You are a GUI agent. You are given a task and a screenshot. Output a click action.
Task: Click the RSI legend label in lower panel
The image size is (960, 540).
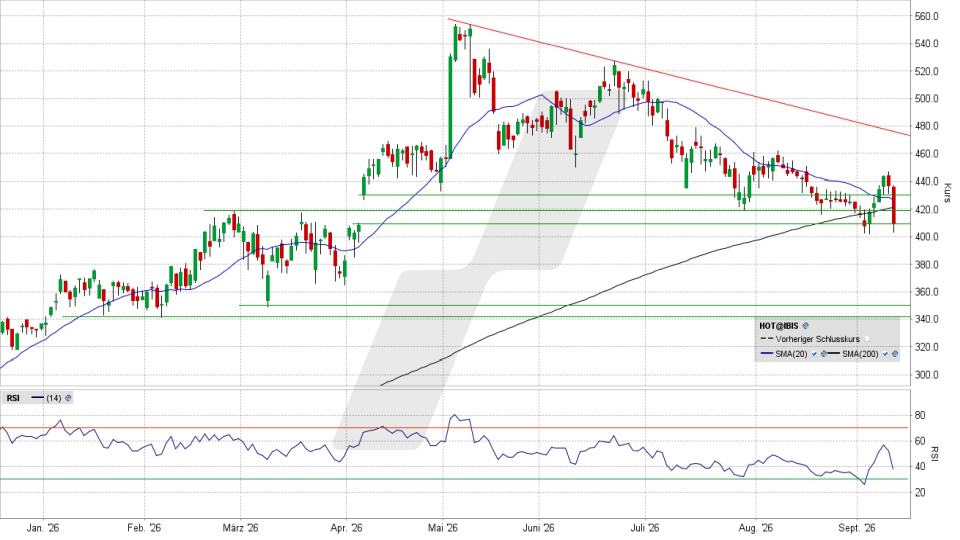click(13, 398)
